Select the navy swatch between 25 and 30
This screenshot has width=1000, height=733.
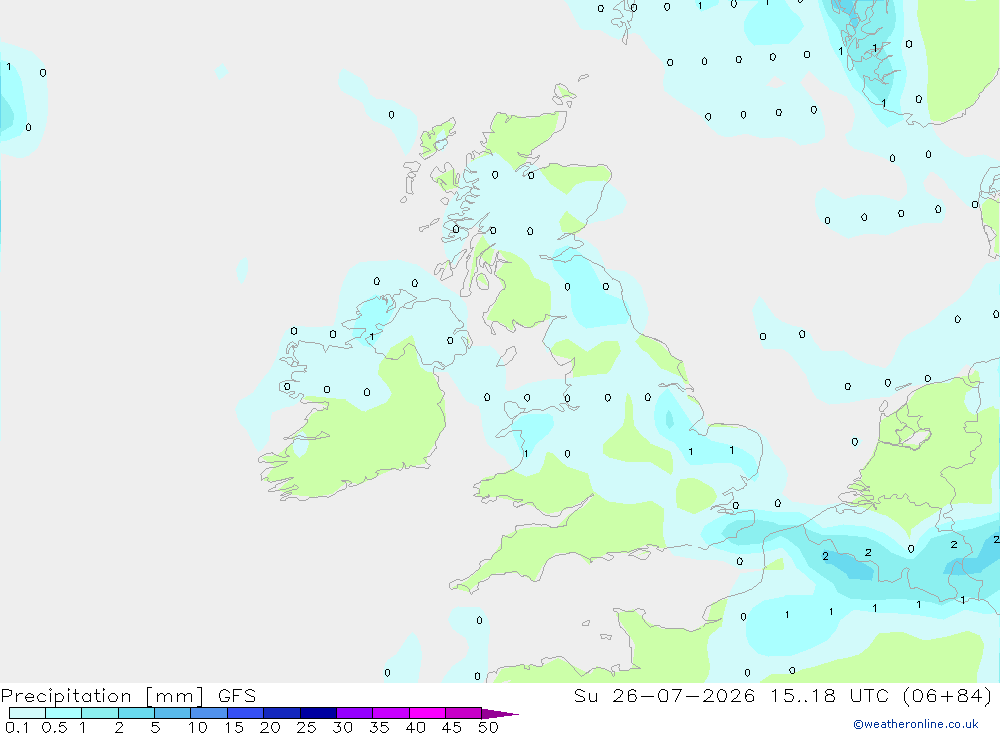coord(318,713)
